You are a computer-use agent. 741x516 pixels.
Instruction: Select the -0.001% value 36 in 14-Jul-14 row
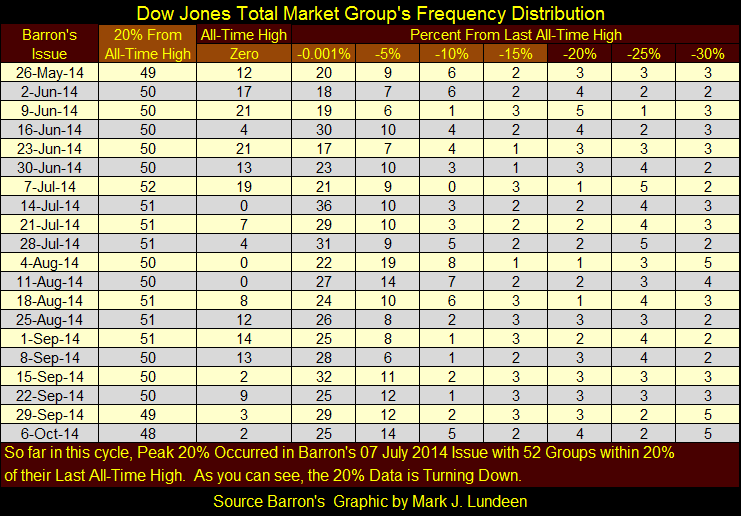tap(324, 206)
